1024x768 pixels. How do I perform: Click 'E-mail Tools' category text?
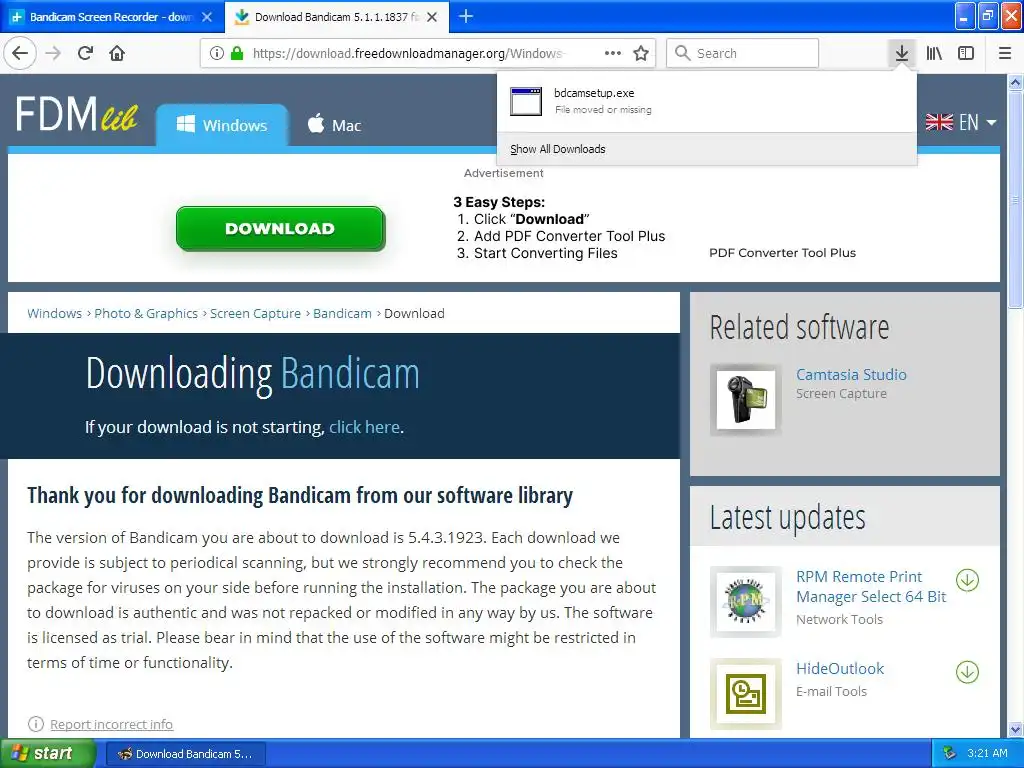(x=831, y=692)
